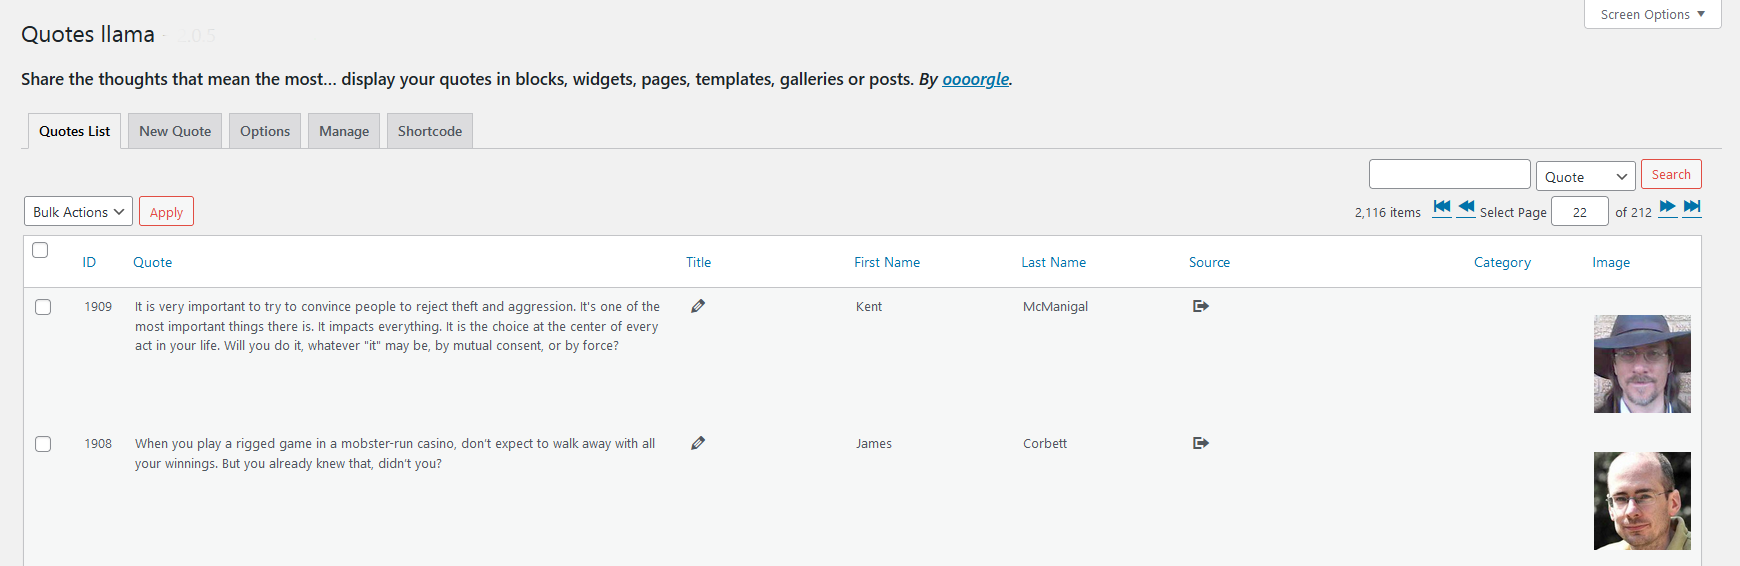Click the pencil edit icon for quote 1909
Screen dimensions: 1740x566
coord(698,306)
